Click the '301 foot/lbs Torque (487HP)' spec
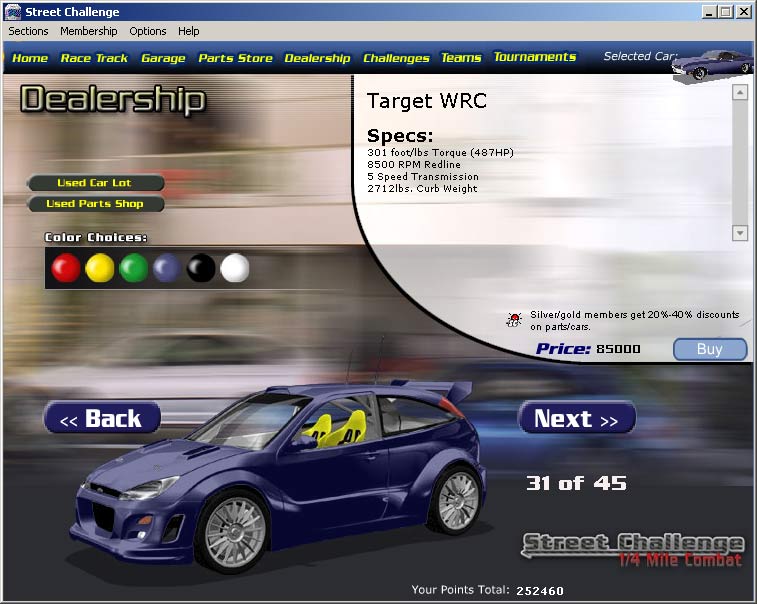 440,153
